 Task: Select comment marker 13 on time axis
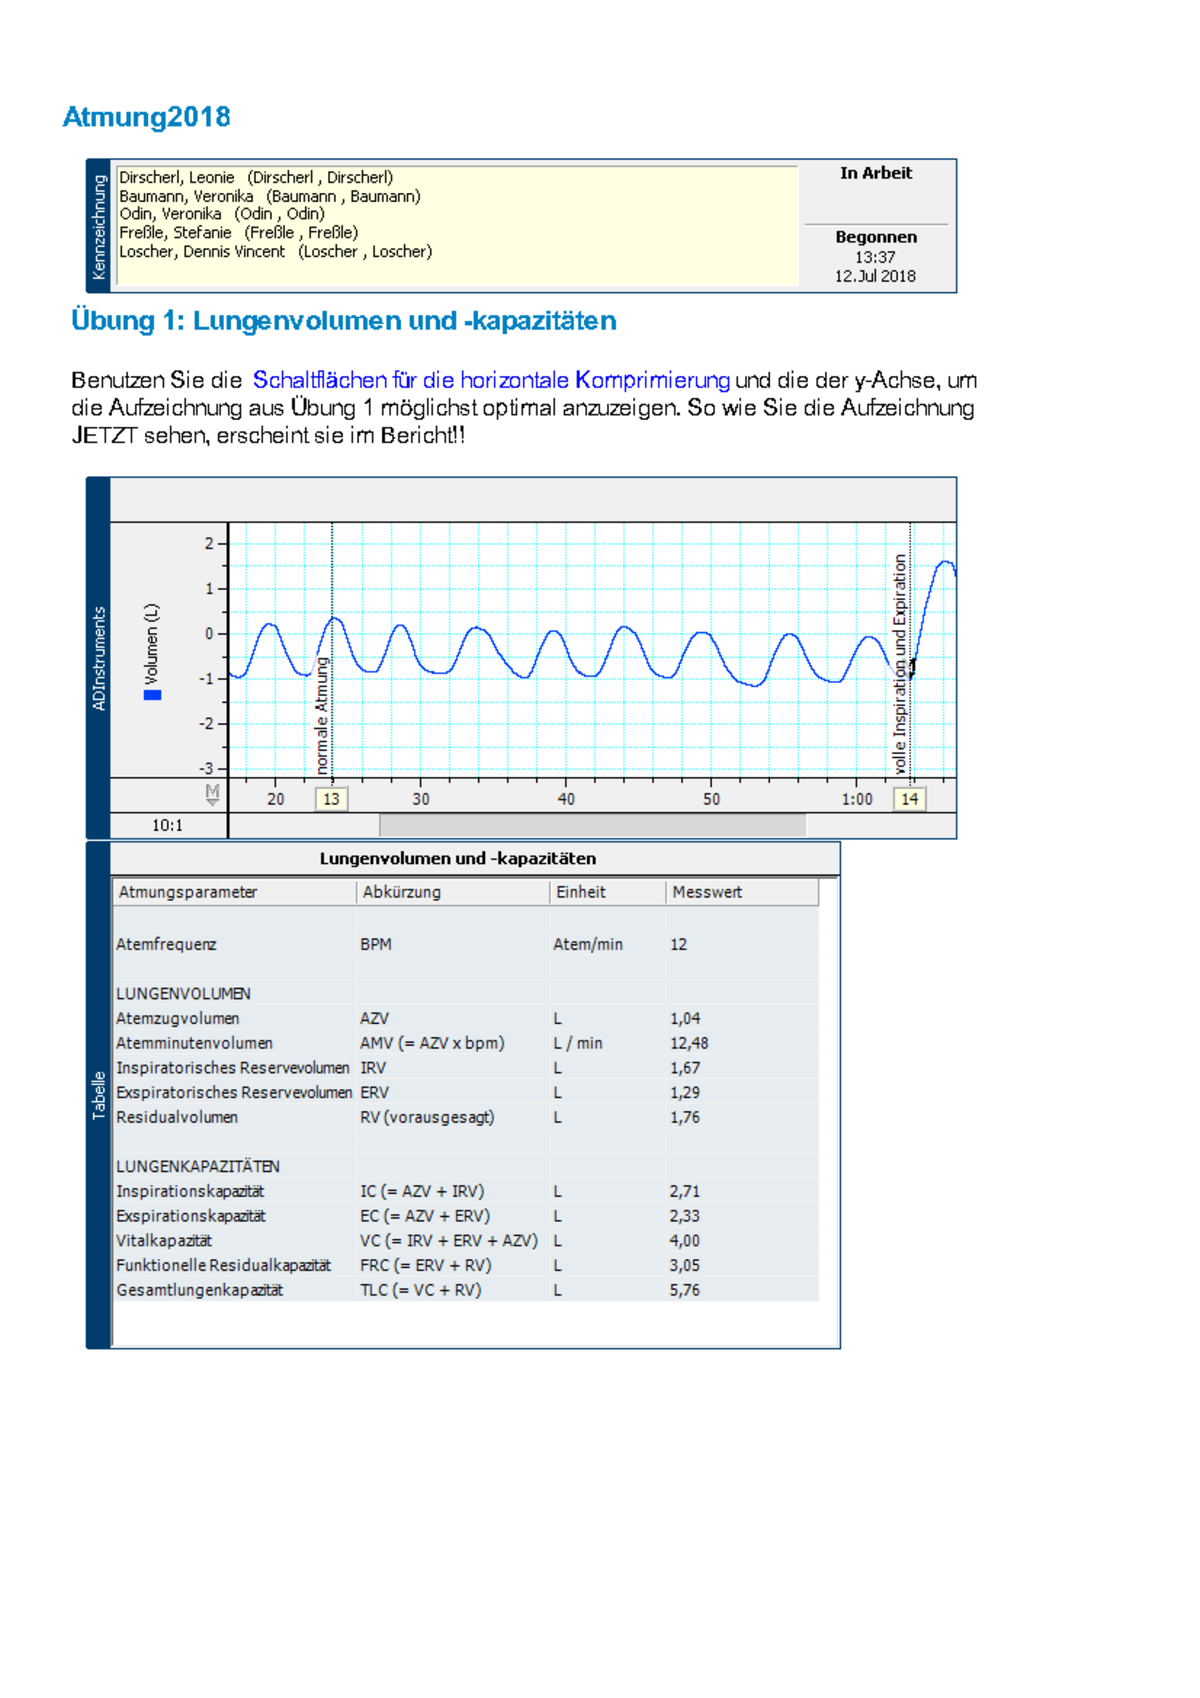coord(331,799)
